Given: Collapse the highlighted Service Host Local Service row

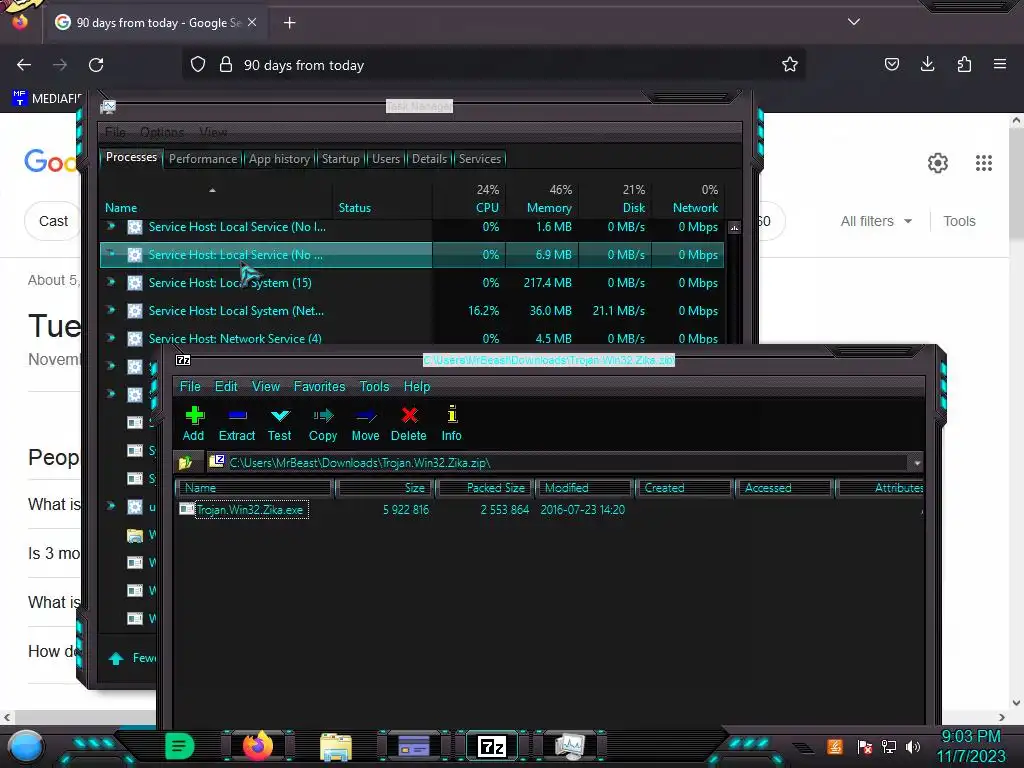Looking at the screenshot, I should point(111,253).
